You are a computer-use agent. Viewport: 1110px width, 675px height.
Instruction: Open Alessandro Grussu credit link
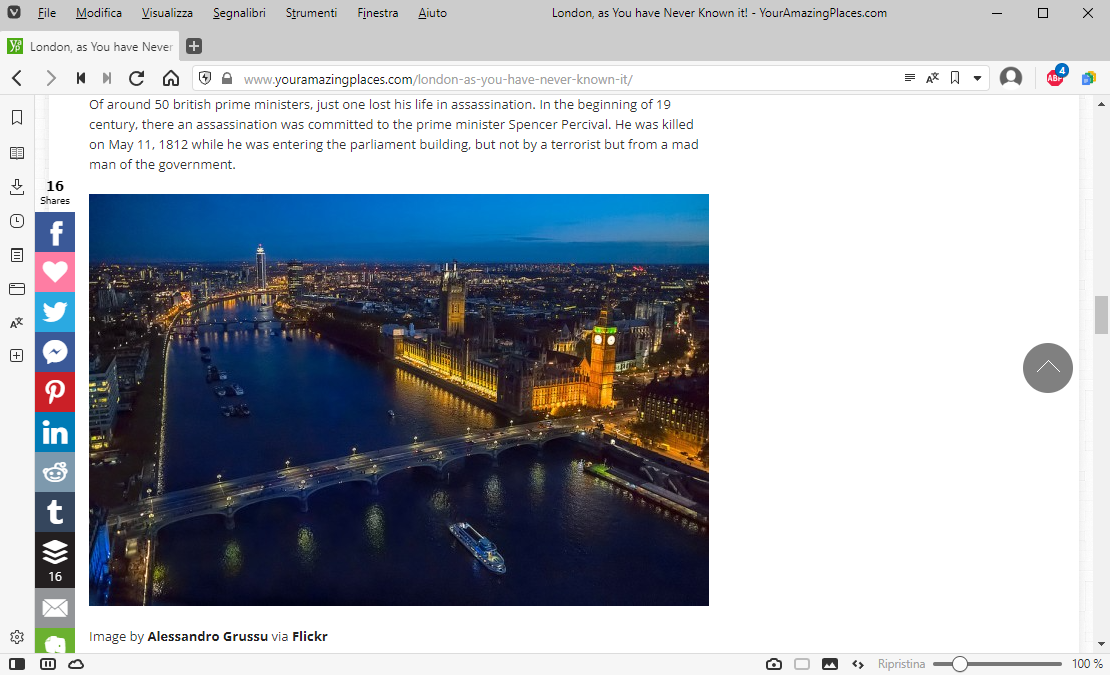(x=207, y=636)
